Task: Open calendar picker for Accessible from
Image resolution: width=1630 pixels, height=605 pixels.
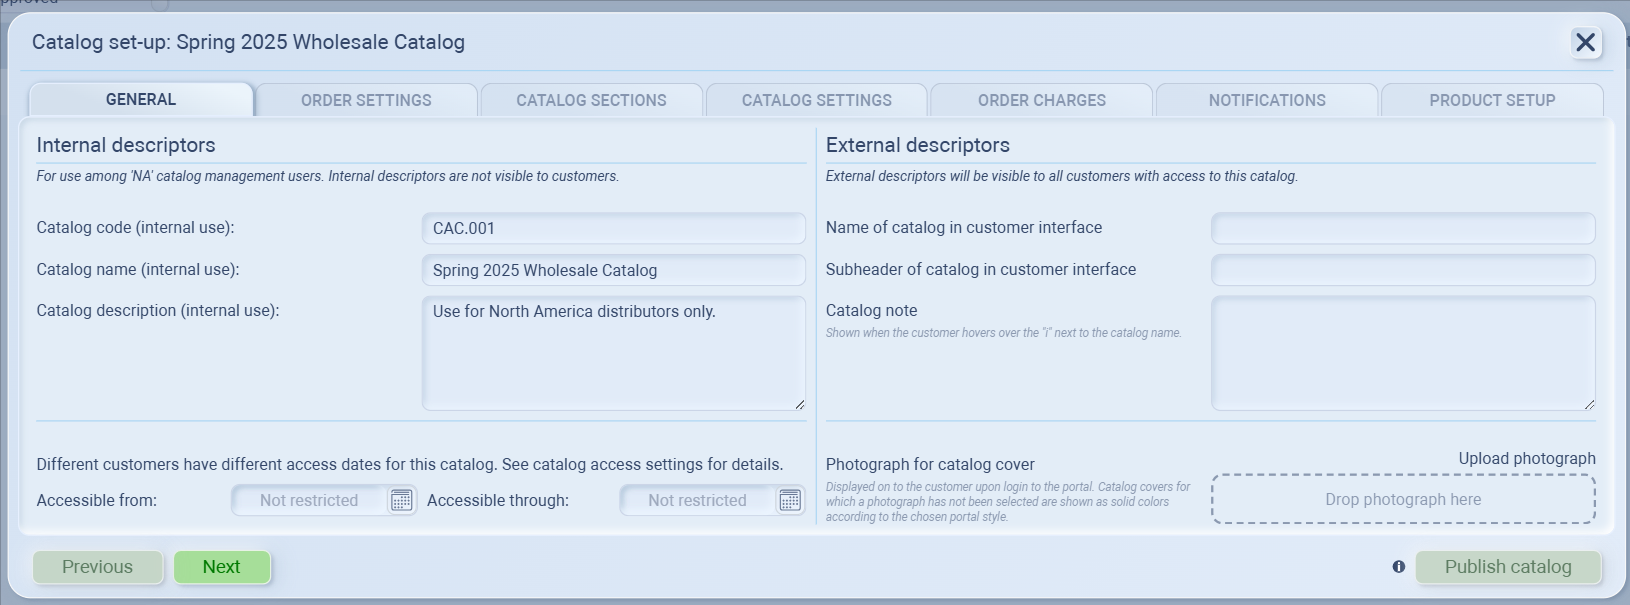Action: 401,500
